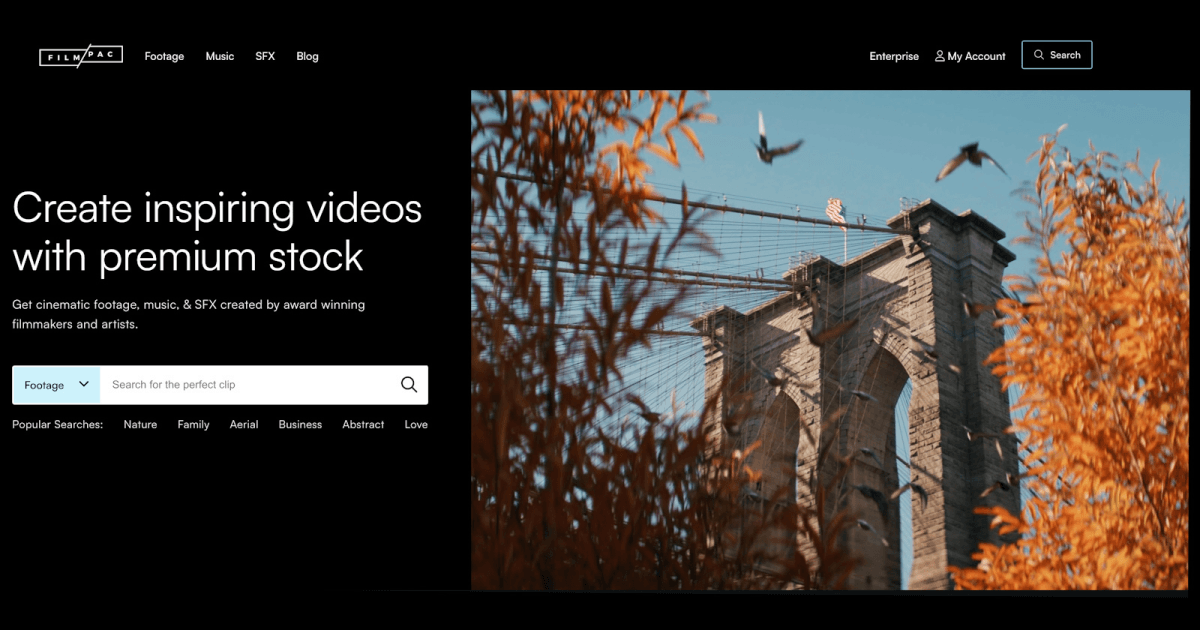Viewport: 1200px width, 630px height.
Task: Open the Music menu item
Action: pos(220,56)
